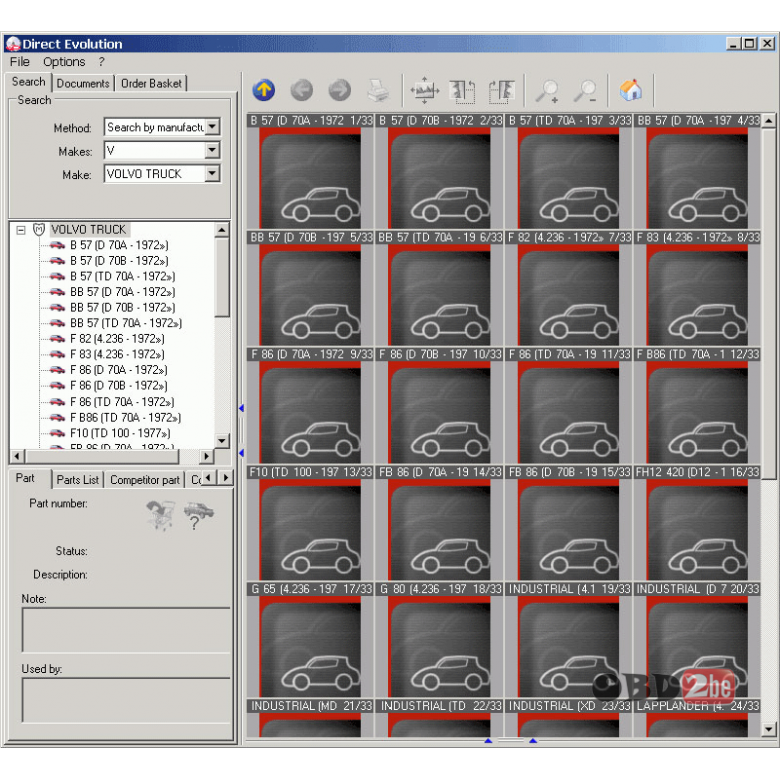Click inside the Used by text box
The width and height of the screenshot is (780, 780).
point(126,700)
